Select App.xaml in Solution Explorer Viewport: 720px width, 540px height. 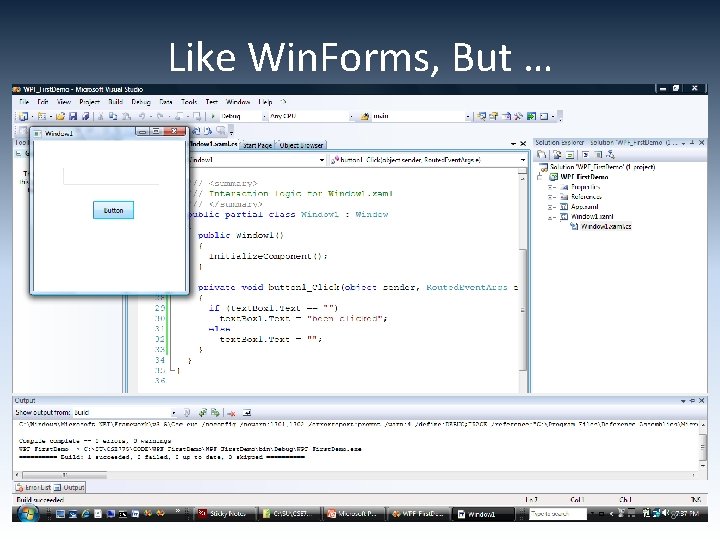tap(585, 207)
